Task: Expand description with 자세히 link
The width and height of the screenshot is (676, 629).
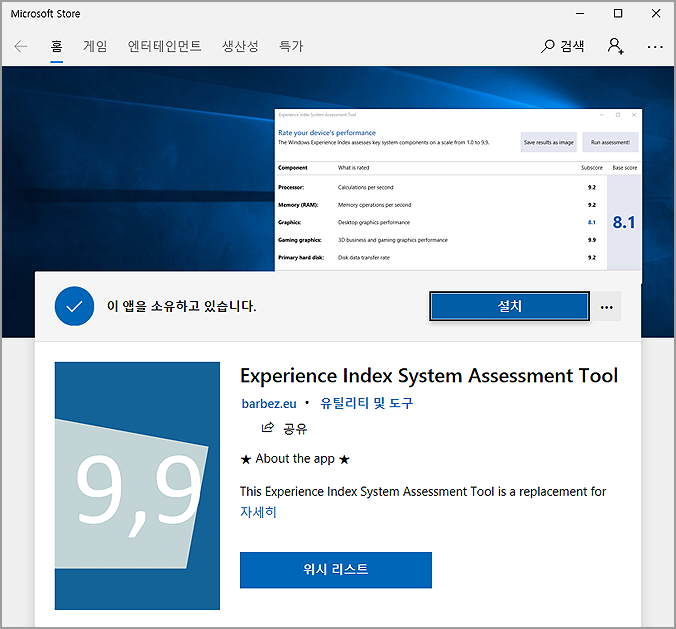Action: (x=258, y=512)
